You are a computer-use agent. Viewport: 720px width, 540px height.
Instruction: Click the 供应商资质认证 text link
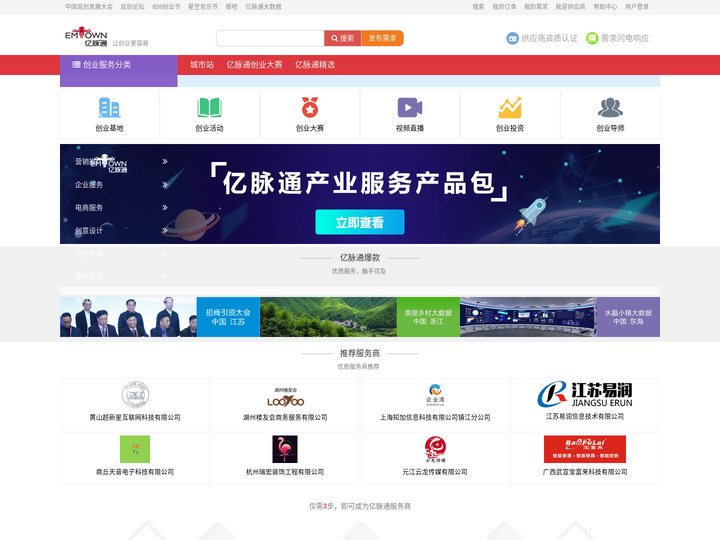549,38
